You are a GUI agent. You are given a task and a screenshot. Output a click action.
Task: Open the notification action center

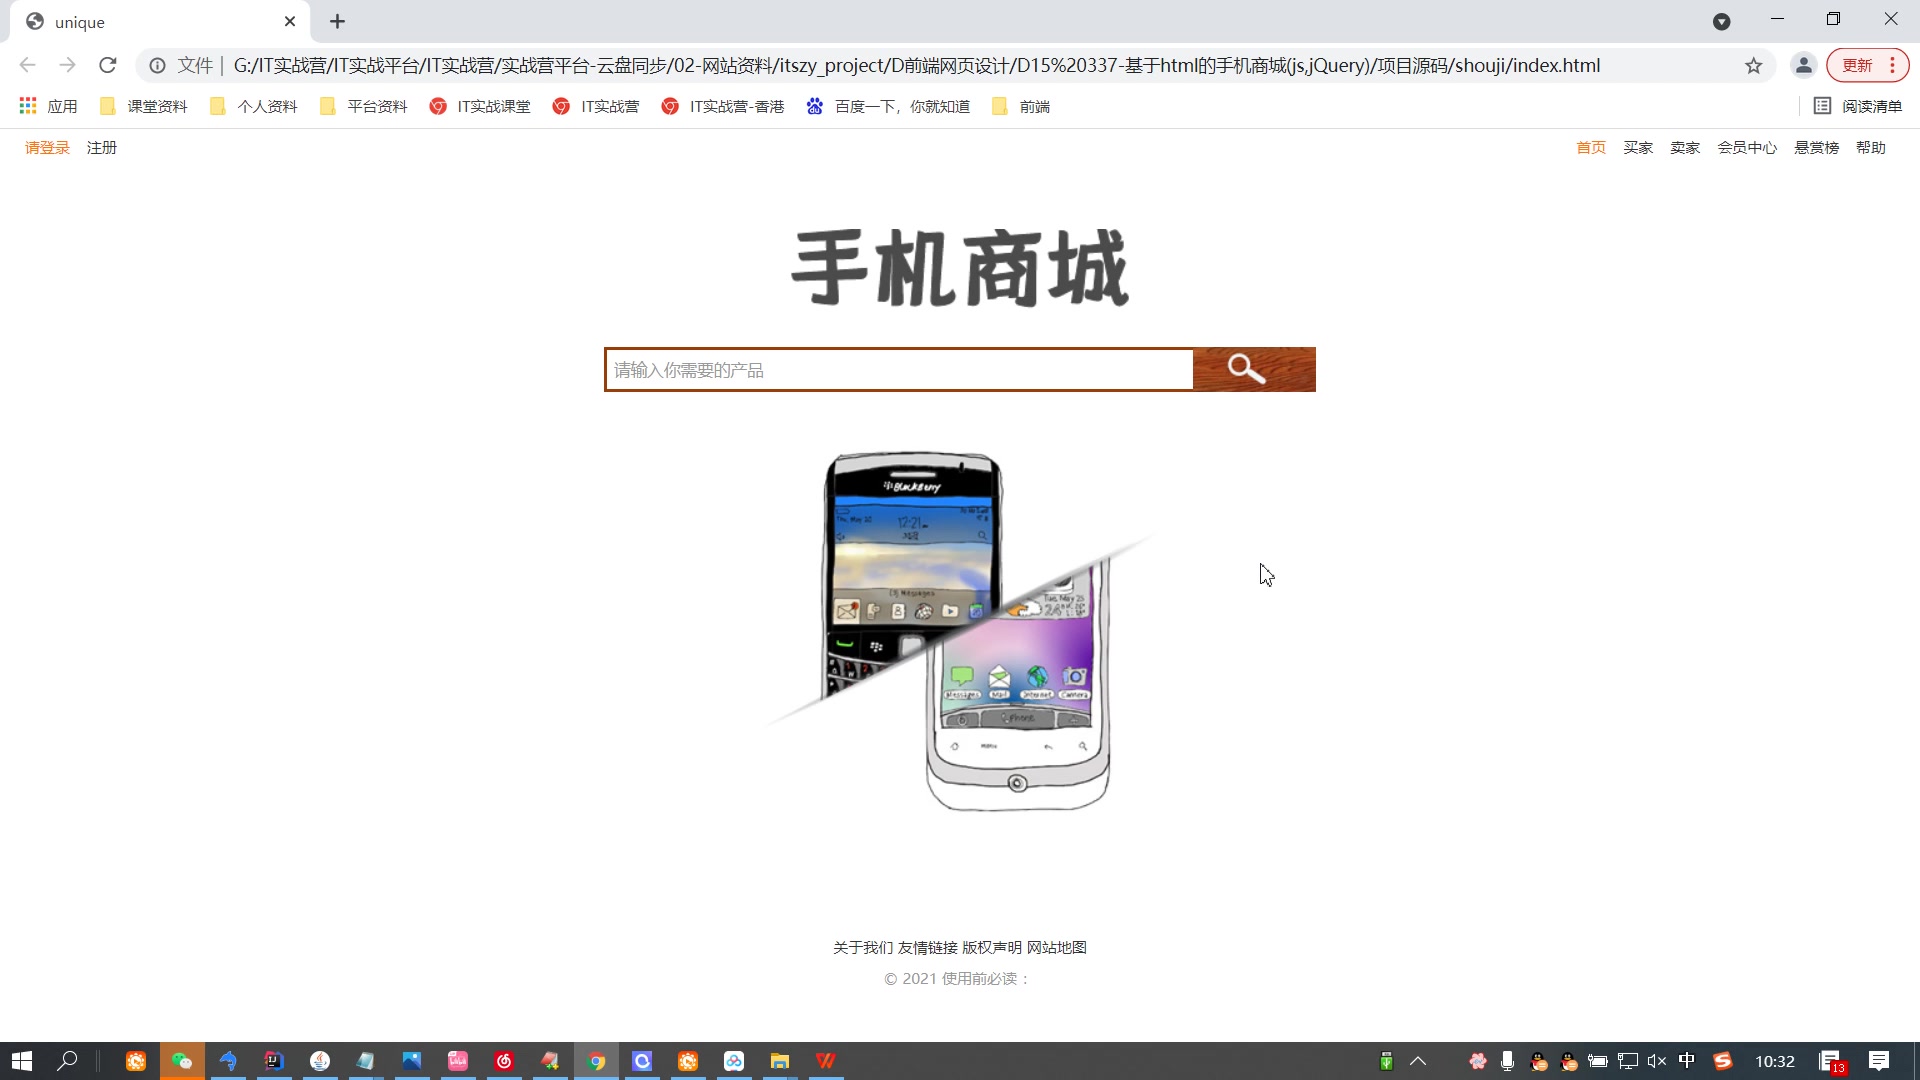tap(1879, 1061)
